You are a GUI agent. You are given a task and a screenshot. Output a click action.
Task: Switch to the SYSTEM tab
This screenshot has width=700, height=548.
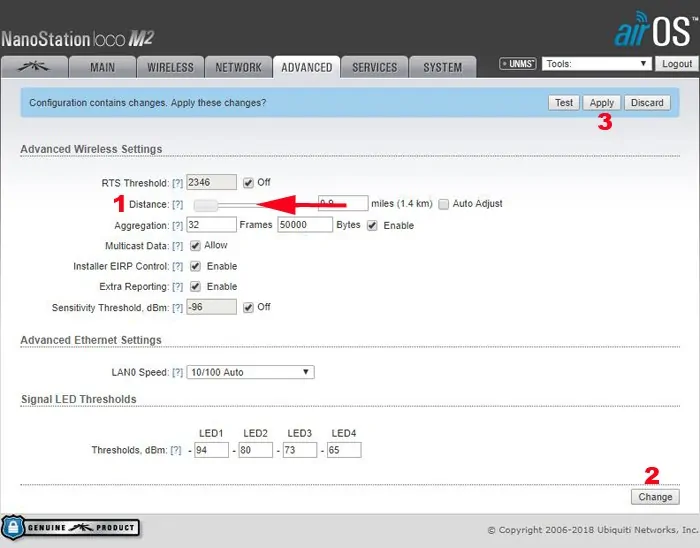[442, 67]
